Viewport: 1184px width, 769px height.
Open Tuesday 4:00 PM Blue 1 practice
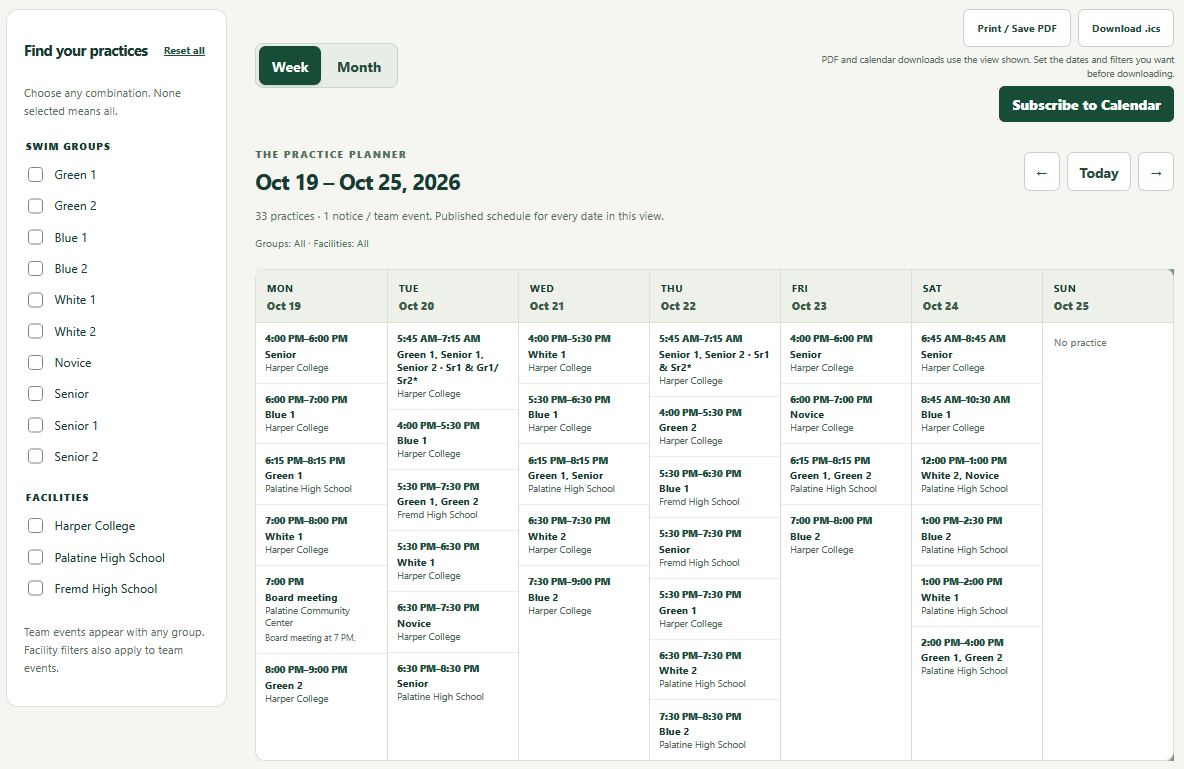(453, 440)
